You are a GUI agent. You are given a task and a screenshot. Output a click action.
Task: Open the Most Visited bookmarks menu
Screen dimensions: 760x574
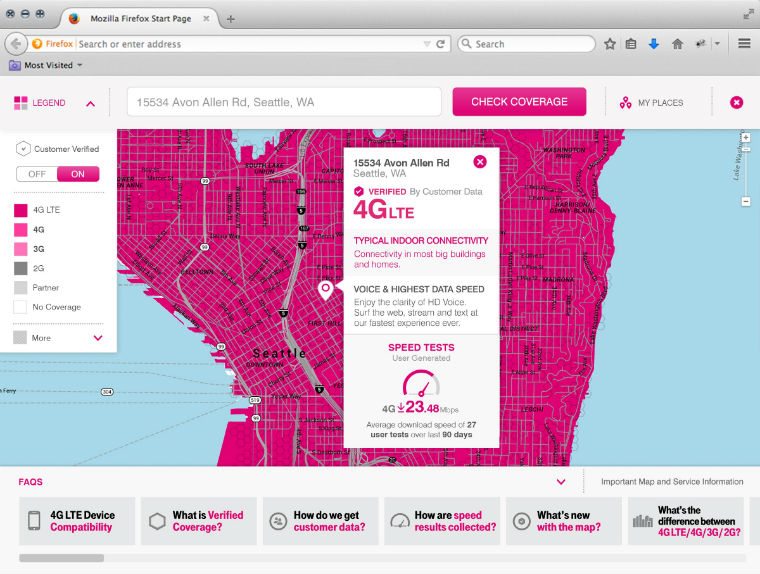pyautogui.click(x=46, y=65)
